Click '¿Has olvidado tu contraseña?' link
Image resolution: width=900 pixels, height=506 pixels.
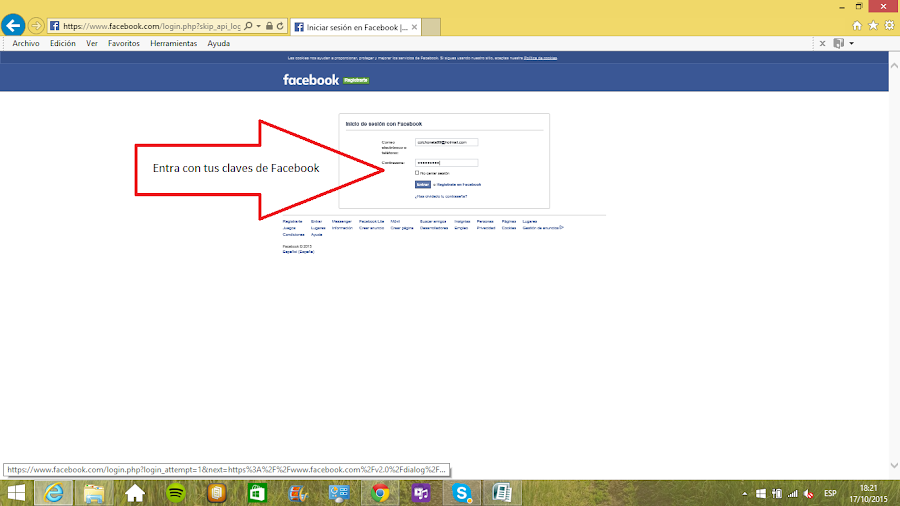click(x=441, y=196)
